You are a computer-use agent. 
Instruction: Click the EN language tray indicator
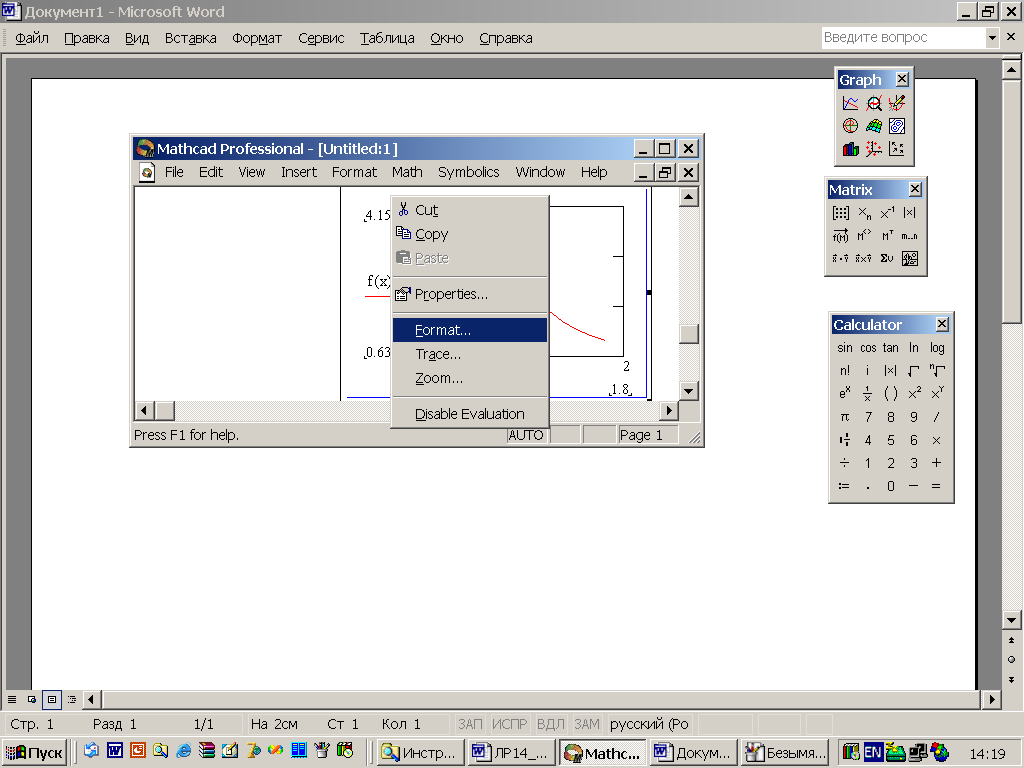(873, 752)
